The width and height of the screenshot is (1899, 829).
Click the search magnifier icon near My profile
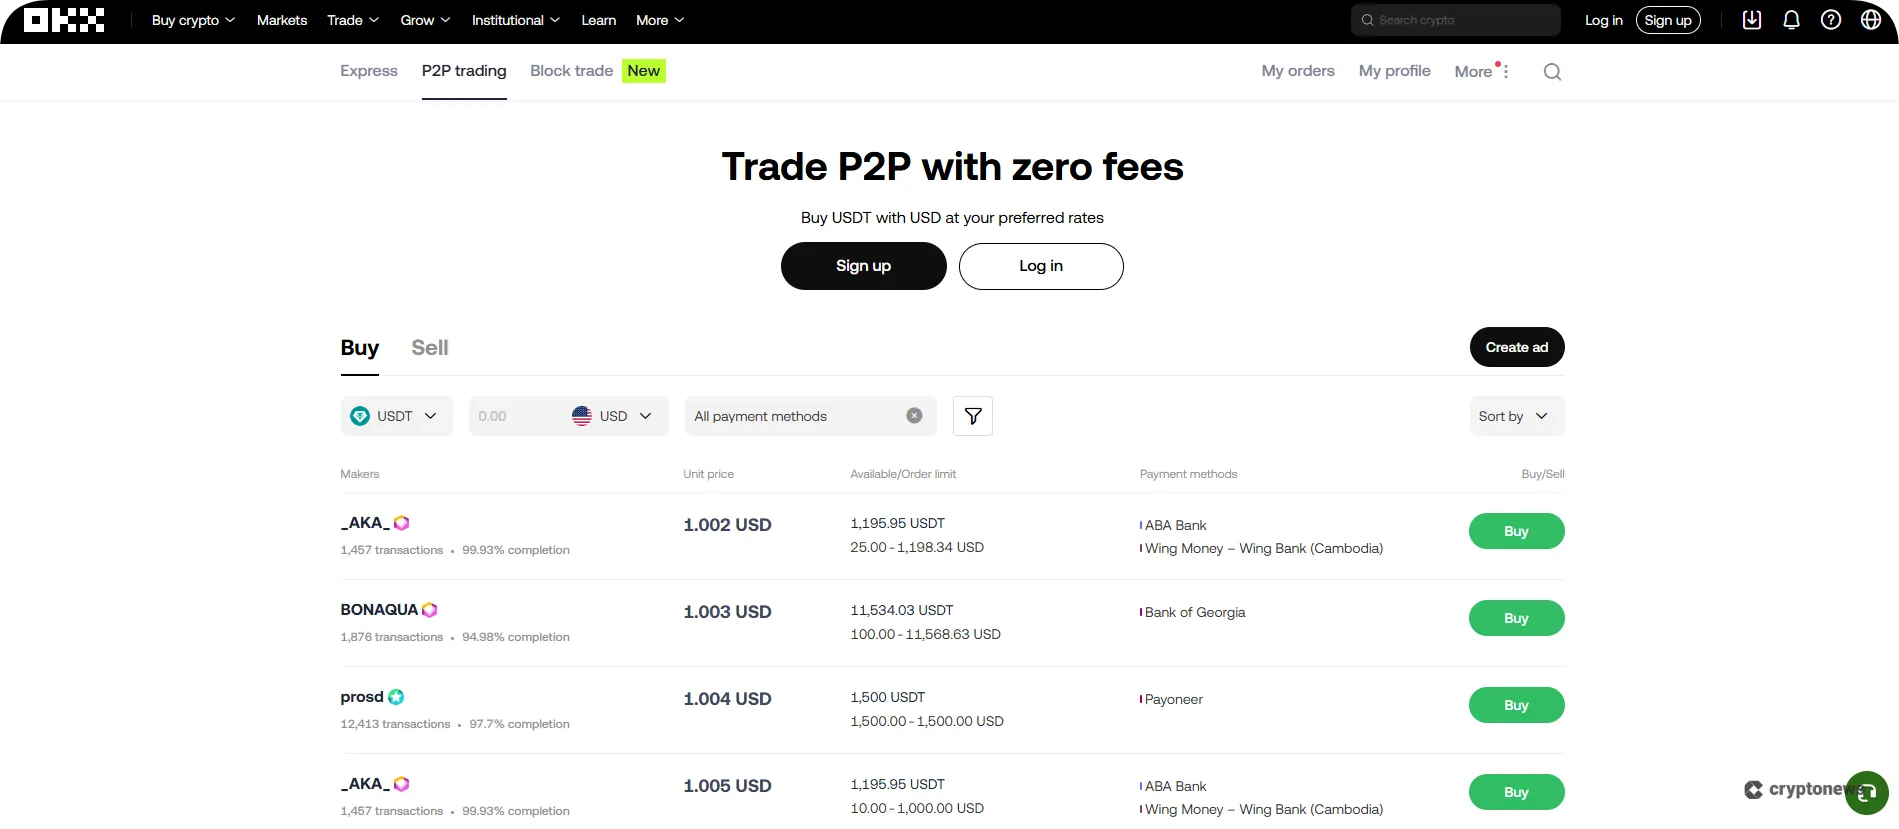1551,71
